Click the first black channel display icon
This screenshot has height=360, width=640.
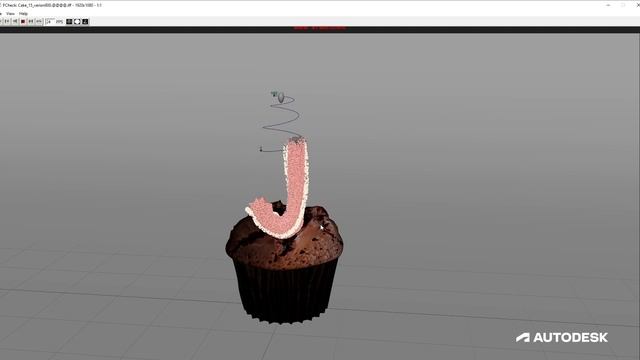coord(69,21)
